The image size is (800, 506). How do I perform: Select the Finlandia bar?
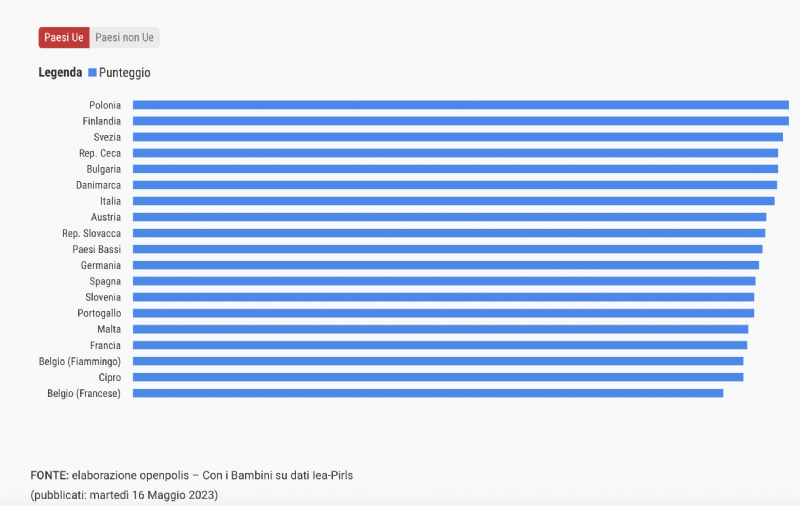(x=461, y=121)
